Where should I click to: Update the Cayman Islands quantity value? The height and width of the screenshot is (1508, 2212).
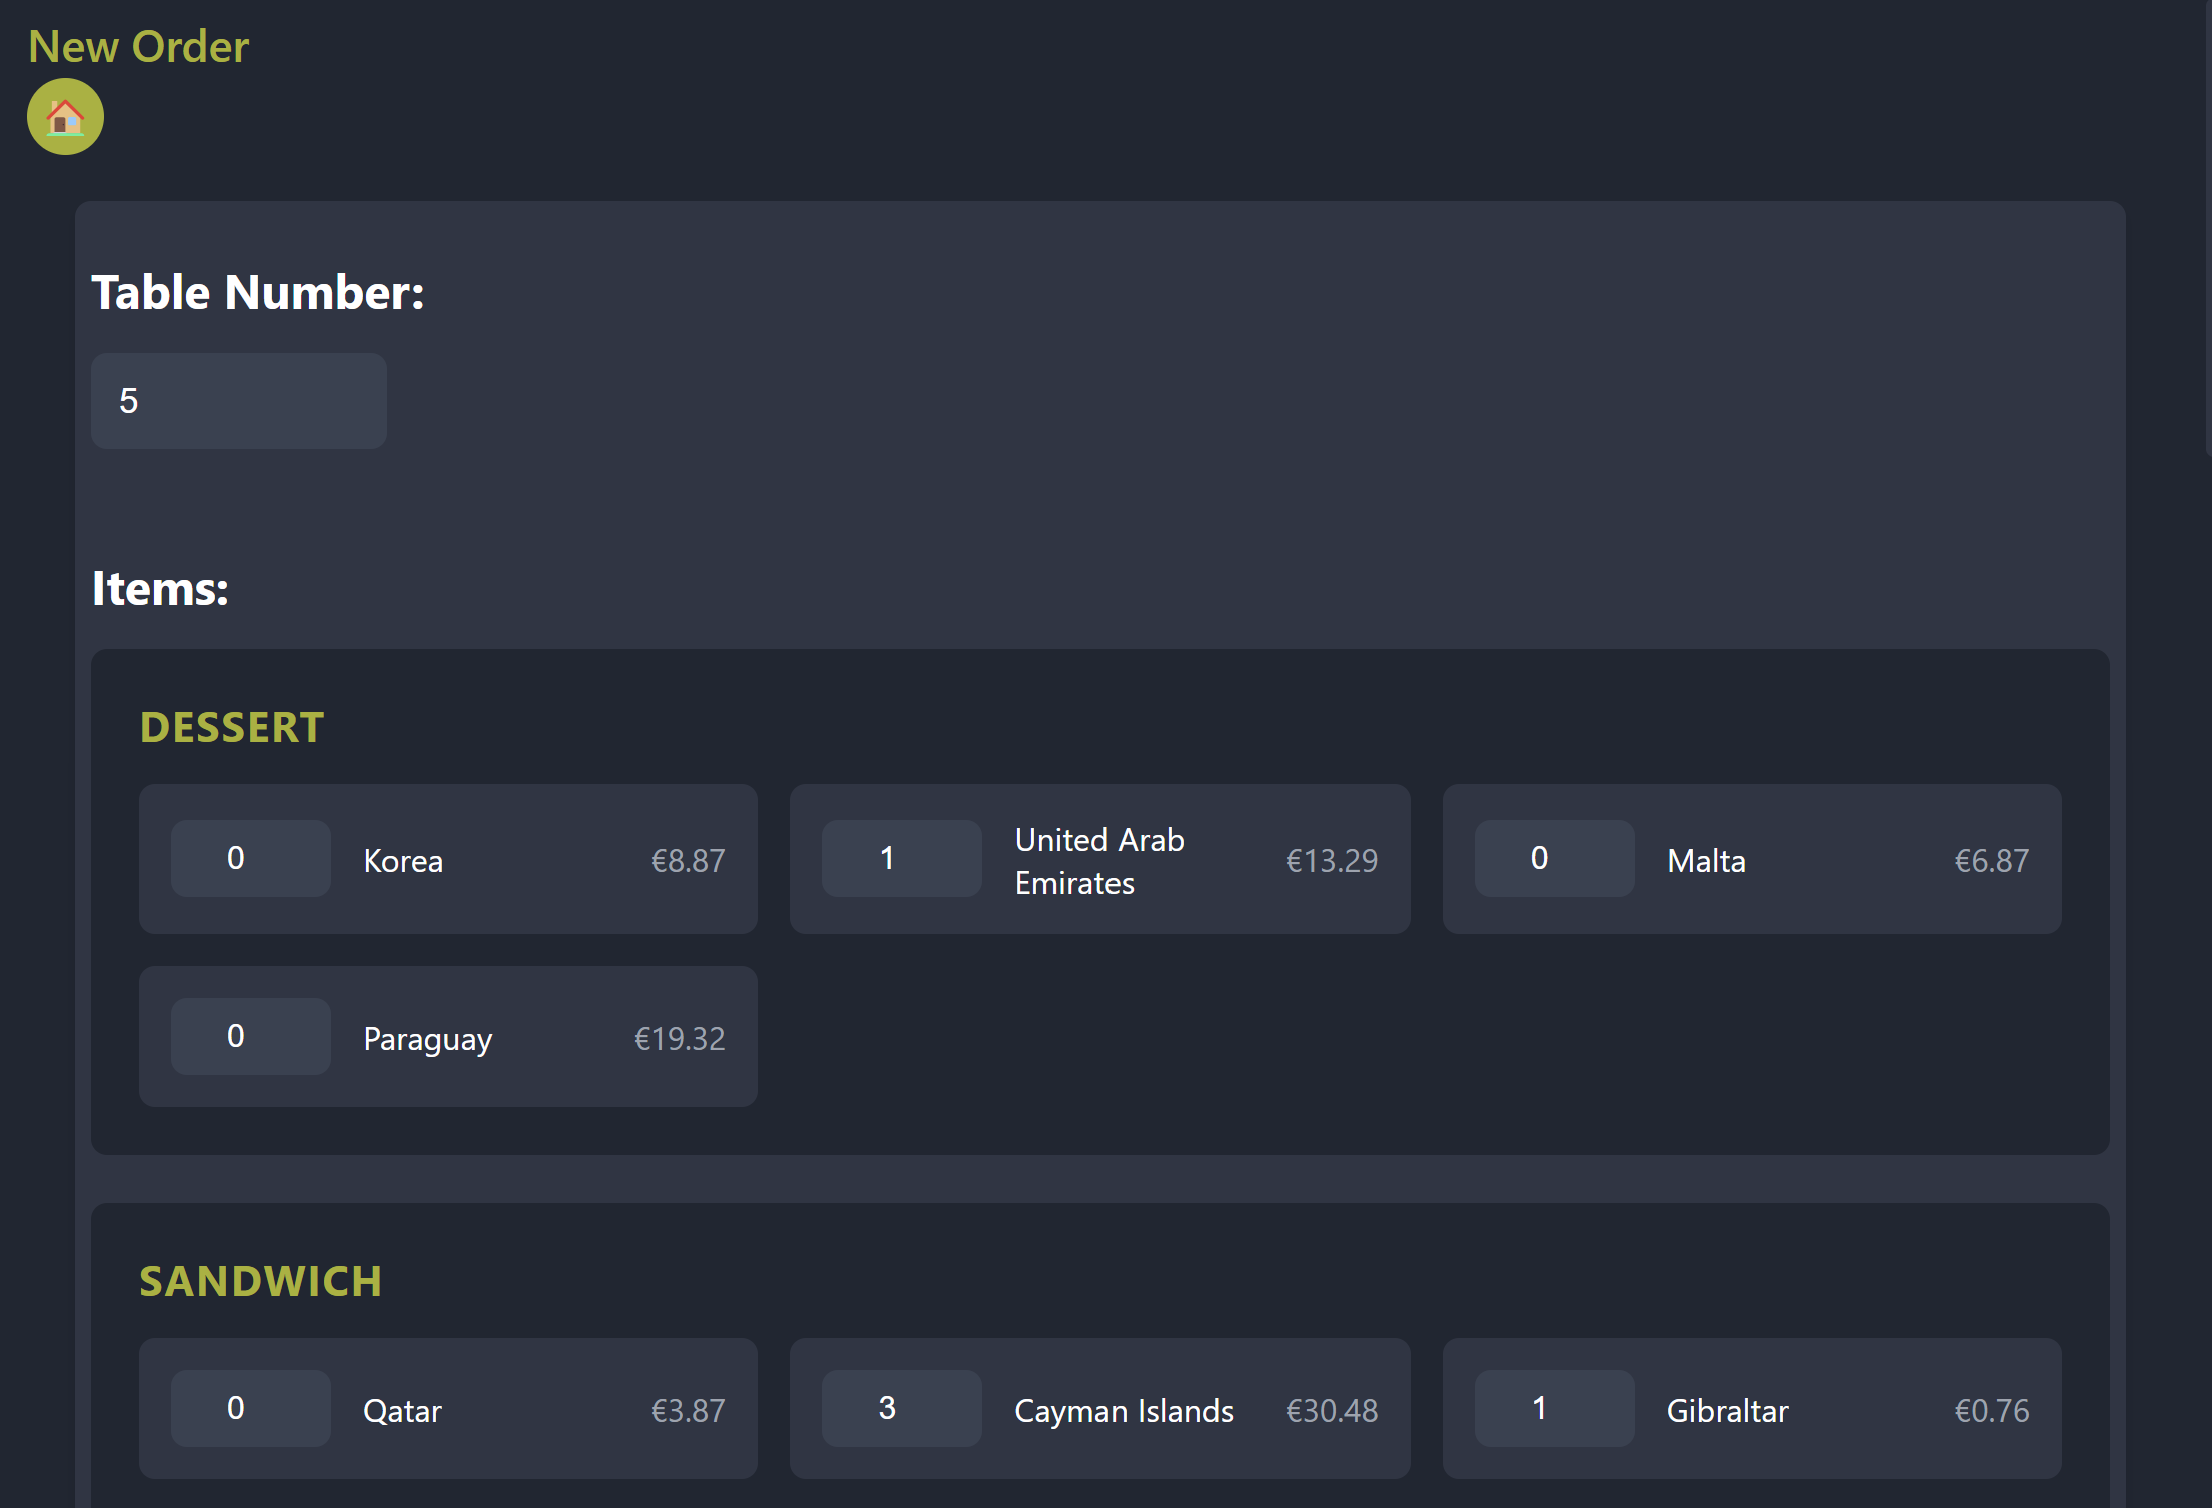pyautogui.click(x=900, y=1408)
